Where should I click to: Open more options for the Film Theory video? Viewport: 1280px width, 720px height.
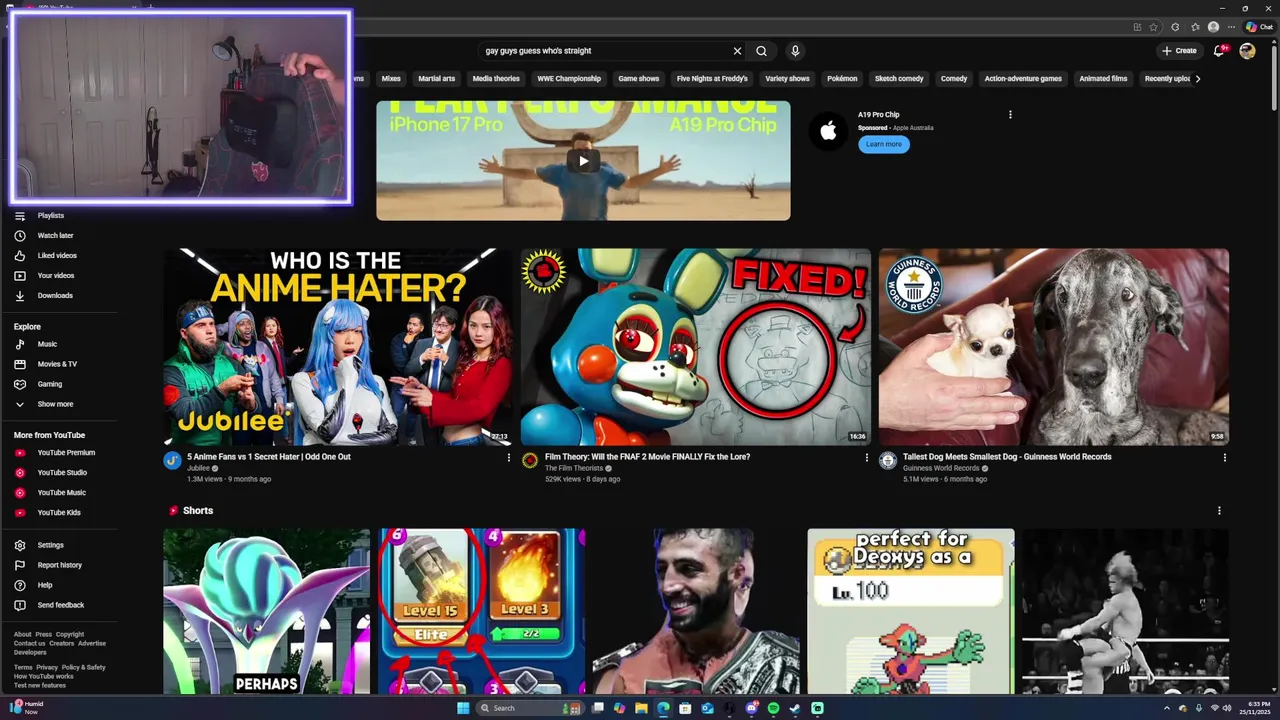[x=866, y=458]
